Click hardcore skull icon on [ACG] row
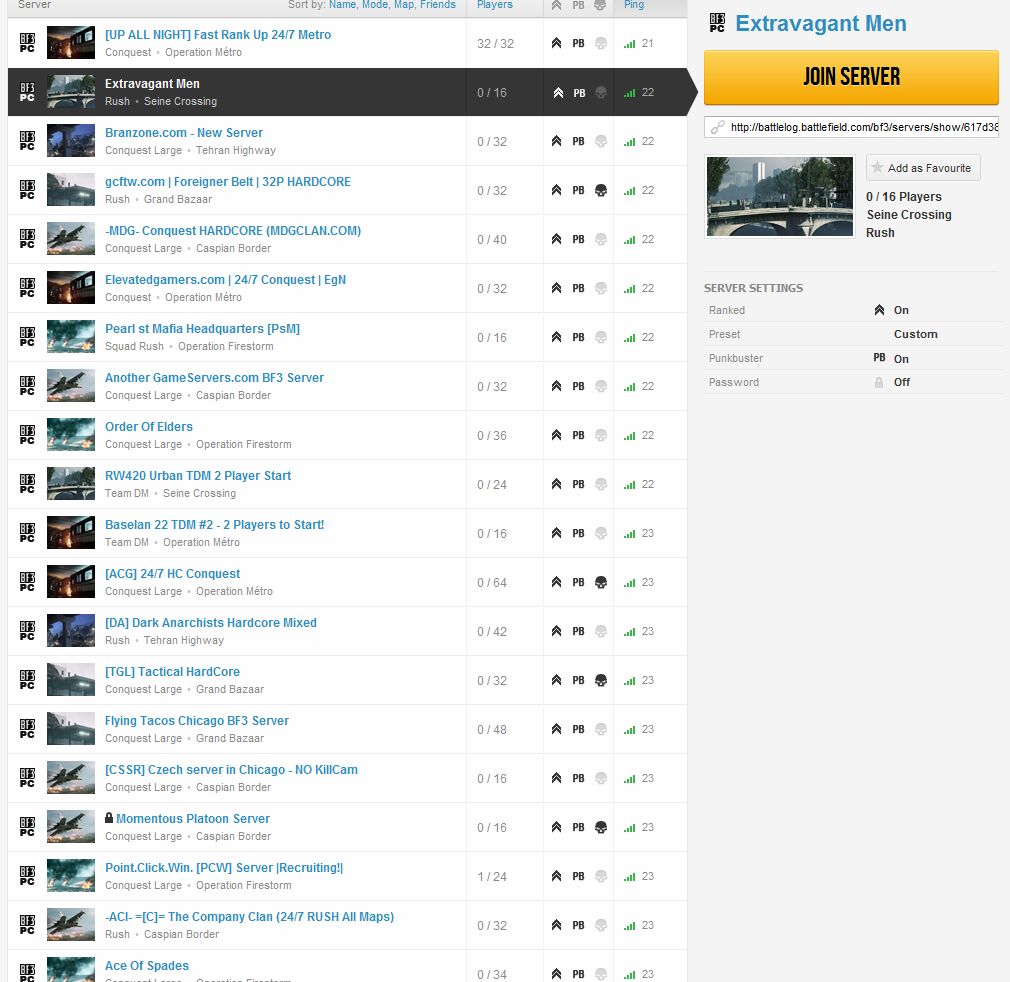This screenshot has width=1010, height=982. tap(600, 582)
